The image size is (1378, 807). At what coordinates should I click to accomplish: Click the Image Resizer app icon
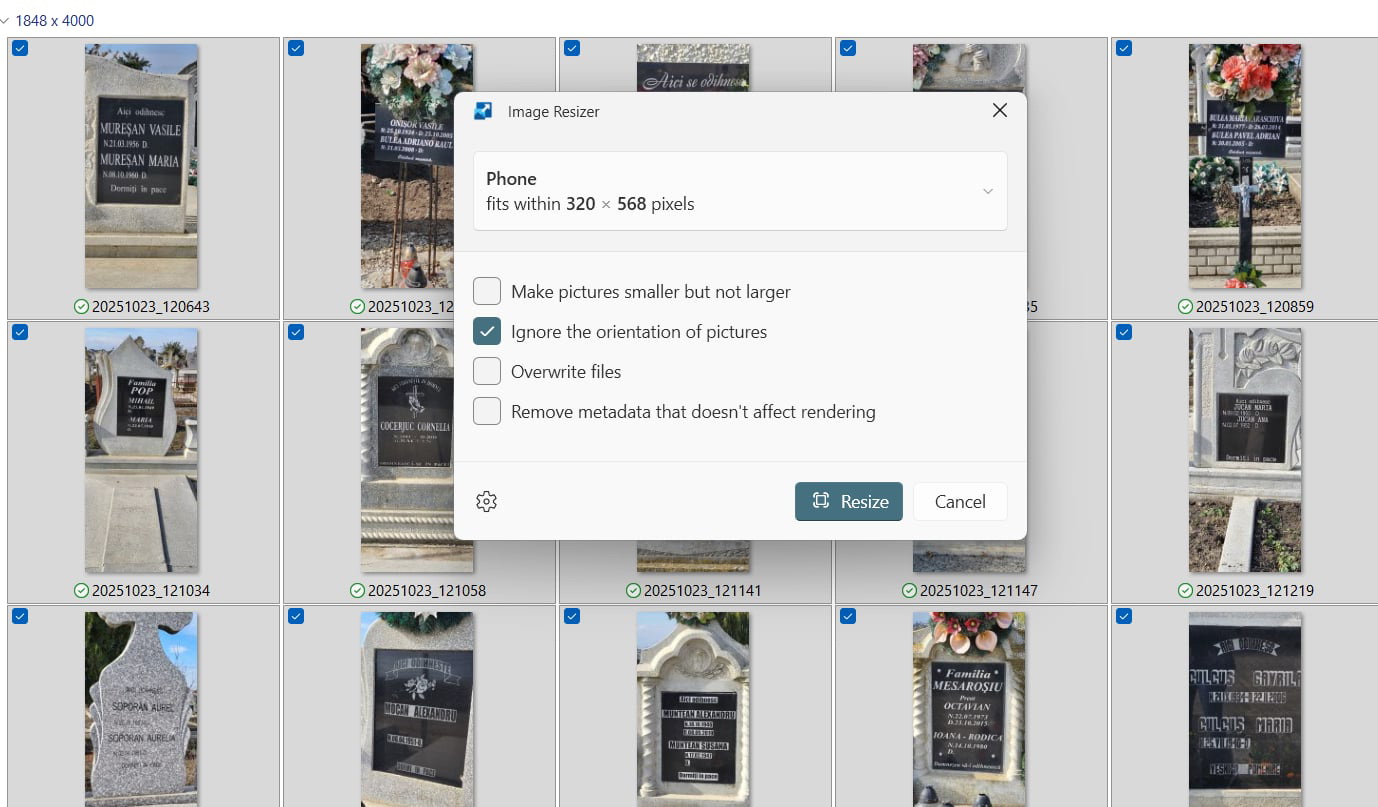click(x=483, y=111)
